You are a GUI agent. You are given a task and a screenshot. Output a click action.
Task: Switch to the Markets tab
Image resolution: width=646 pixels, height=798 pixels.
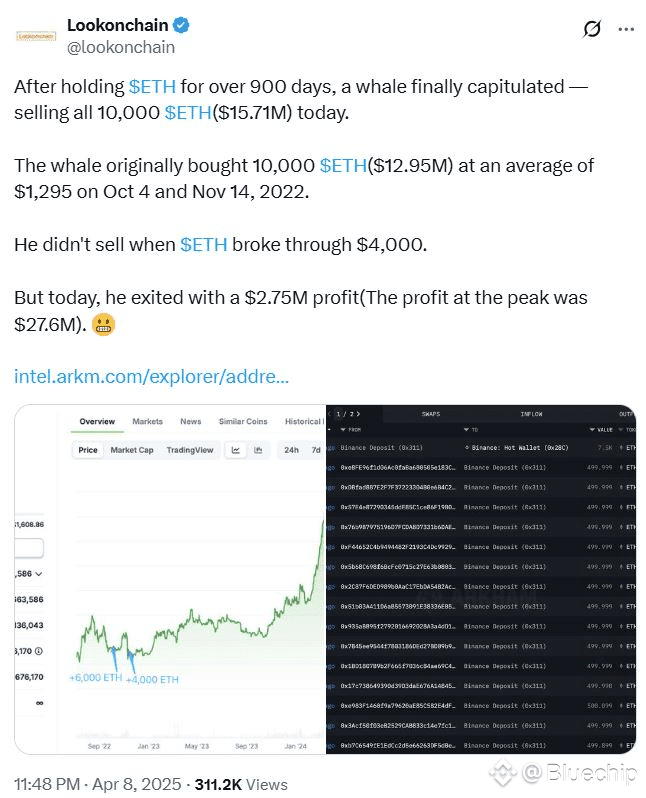(148, 422)
